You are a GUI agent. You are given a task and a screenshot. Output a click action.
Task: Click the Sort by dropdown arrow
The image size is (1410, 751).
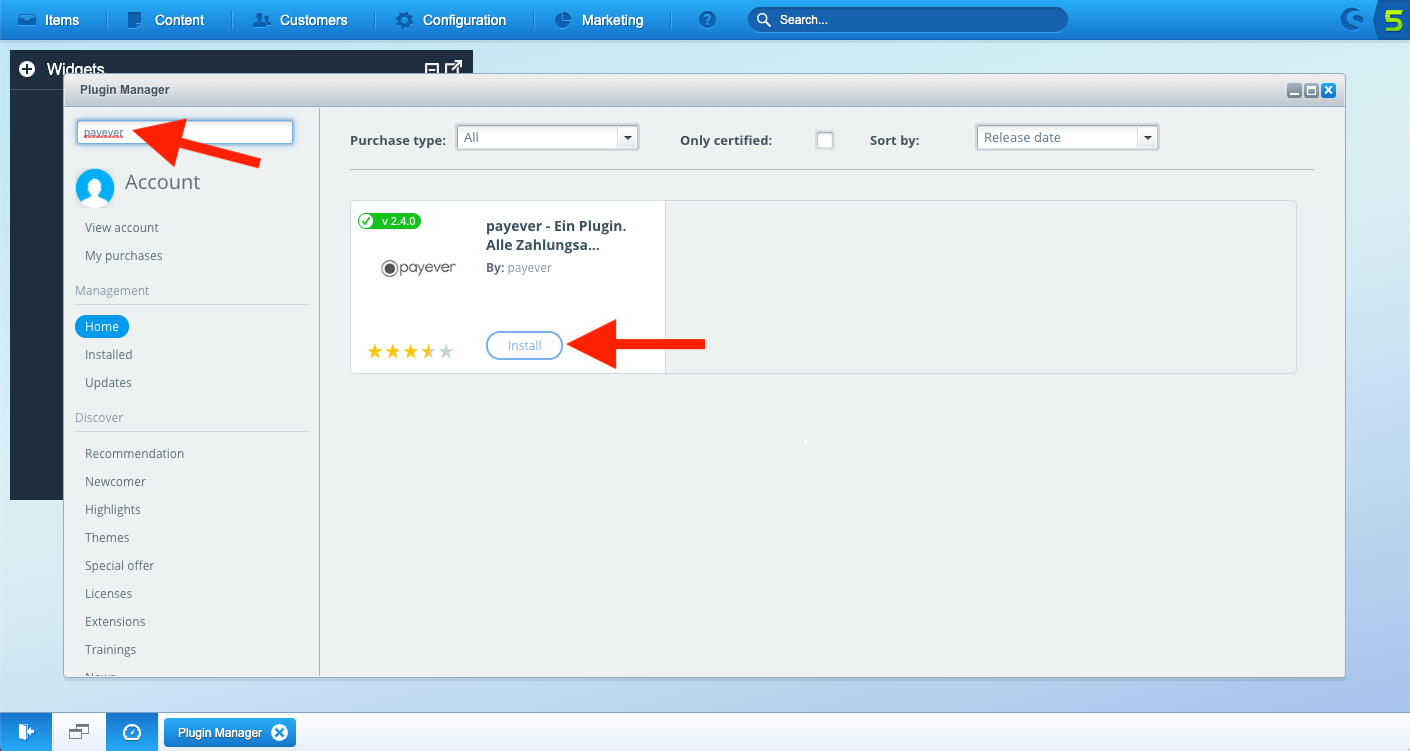[x=1148, y=138]
